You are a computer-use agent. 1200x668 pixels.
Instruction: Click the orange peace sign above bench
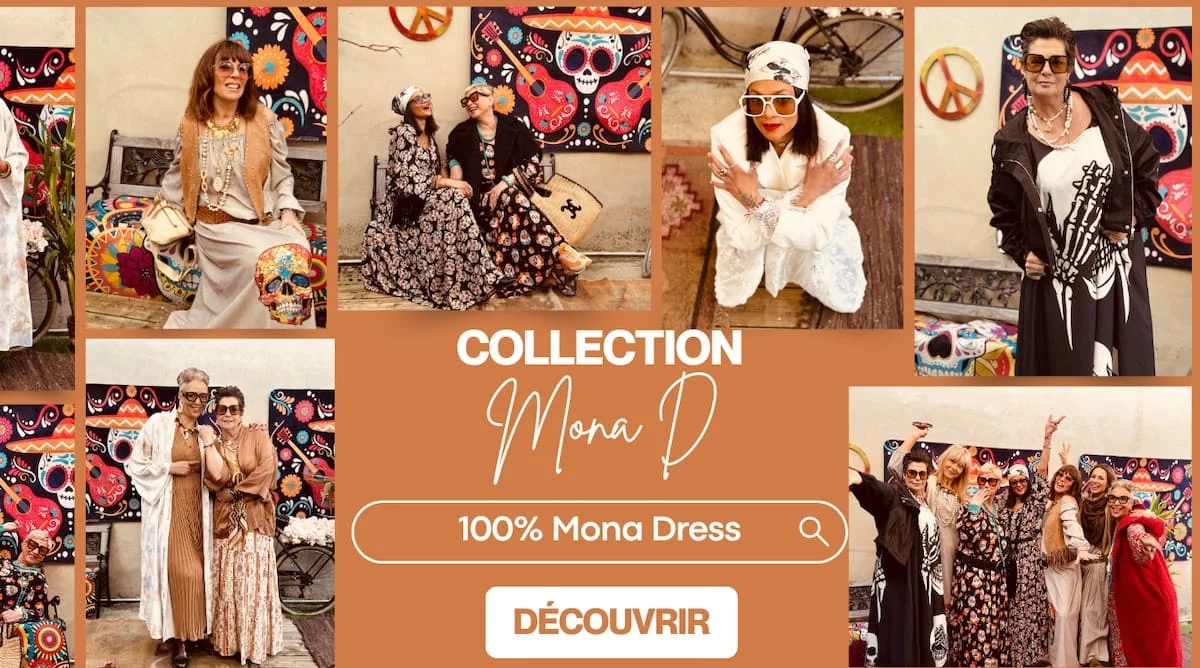pyautogui.click(x=421, y=23)
